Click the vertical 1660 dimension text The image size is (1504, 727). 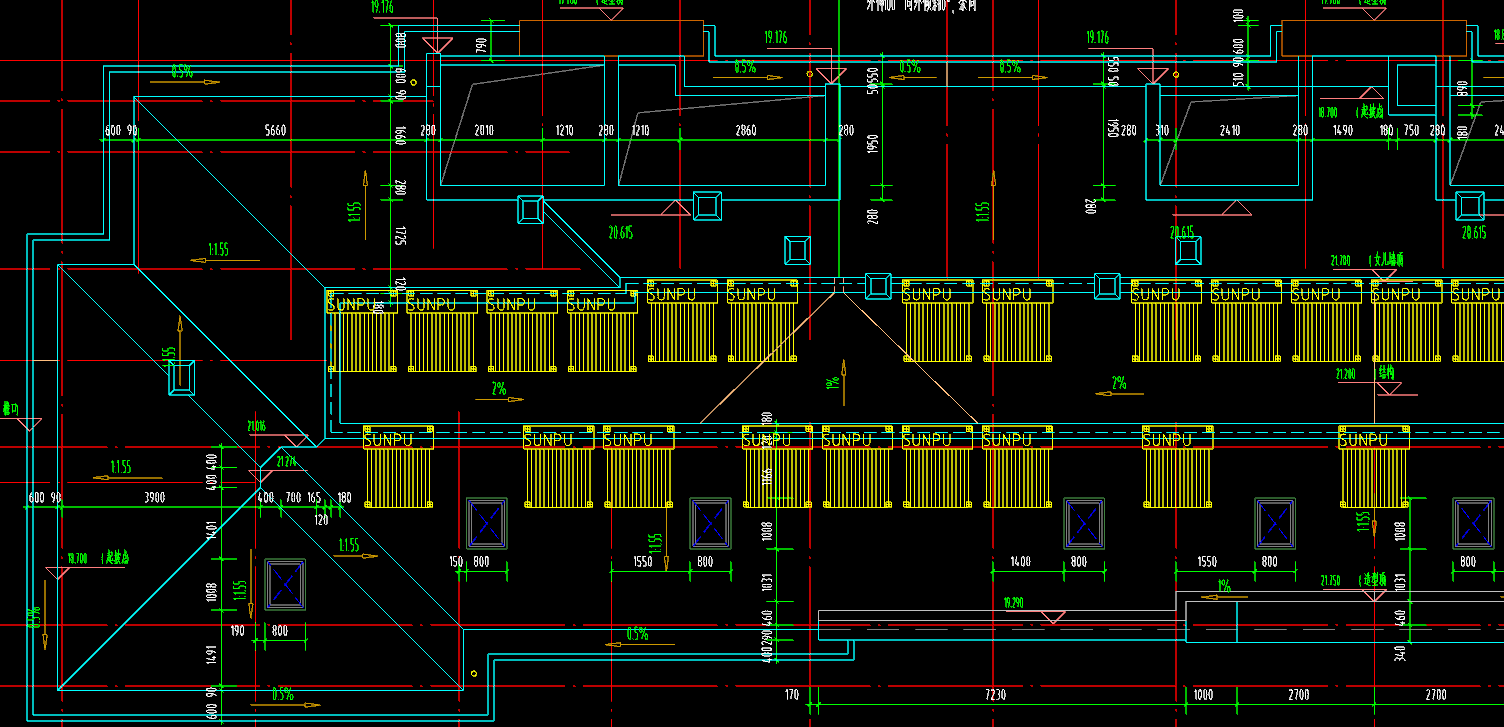[x=400, y=135]
